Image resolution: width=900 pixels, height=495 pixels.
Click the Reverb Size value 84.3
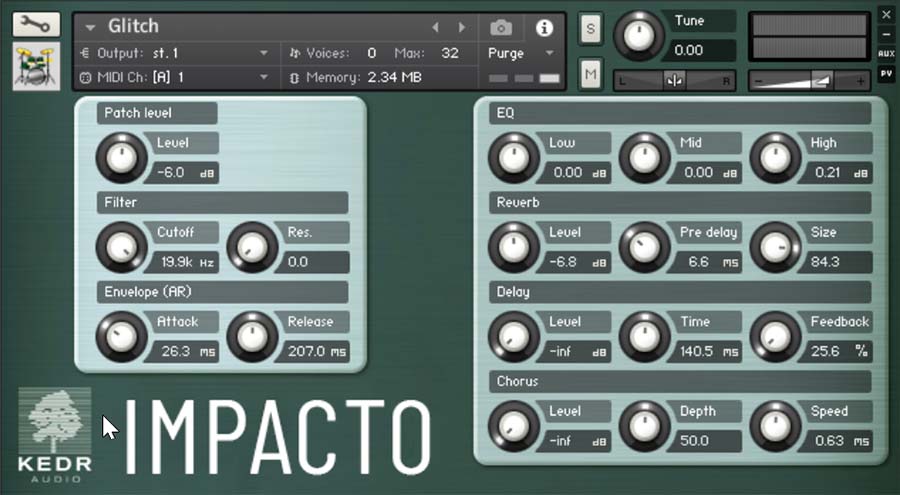tap(837, 262)
